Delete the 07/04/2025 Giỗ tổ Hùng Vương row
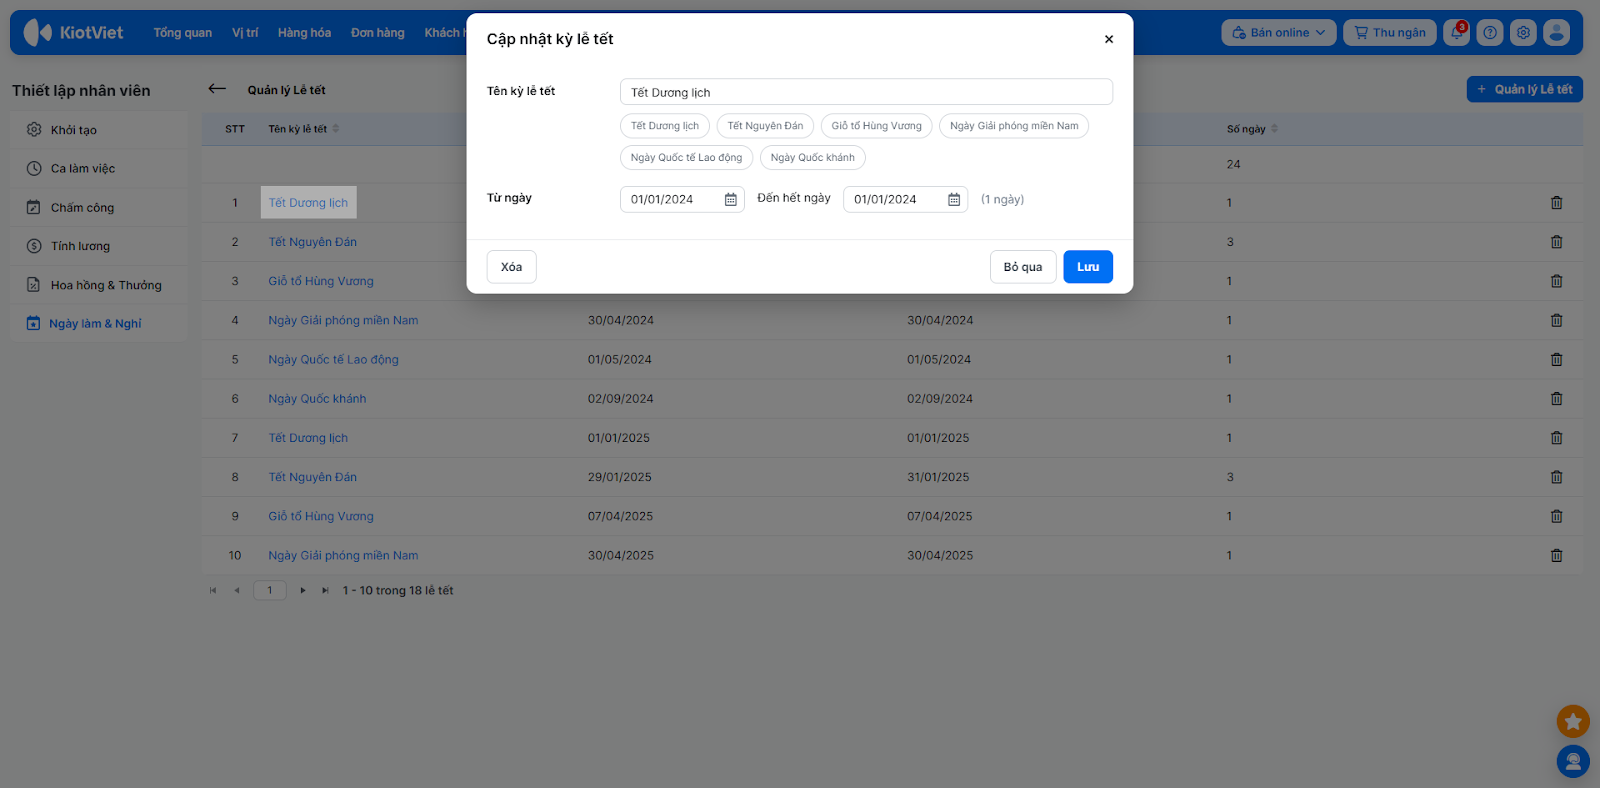1600x788 pixels. click(1556, 516)
